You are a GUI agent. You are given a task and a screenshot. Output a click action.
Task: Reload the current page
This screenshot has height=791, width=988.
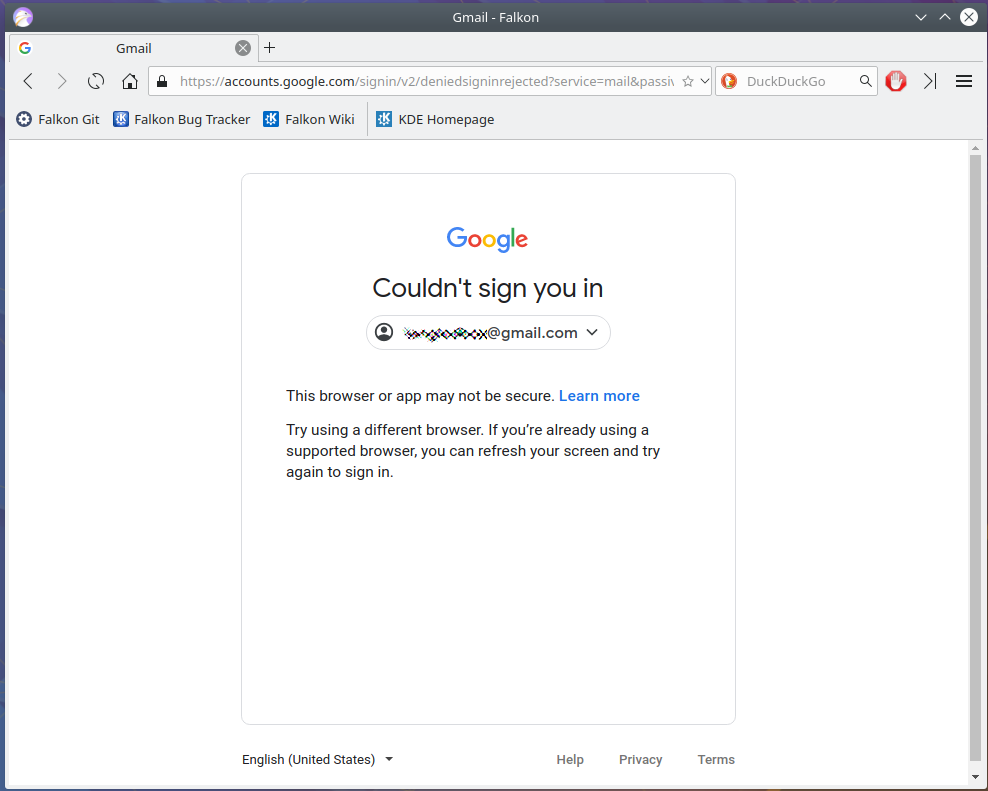[95, 81]
